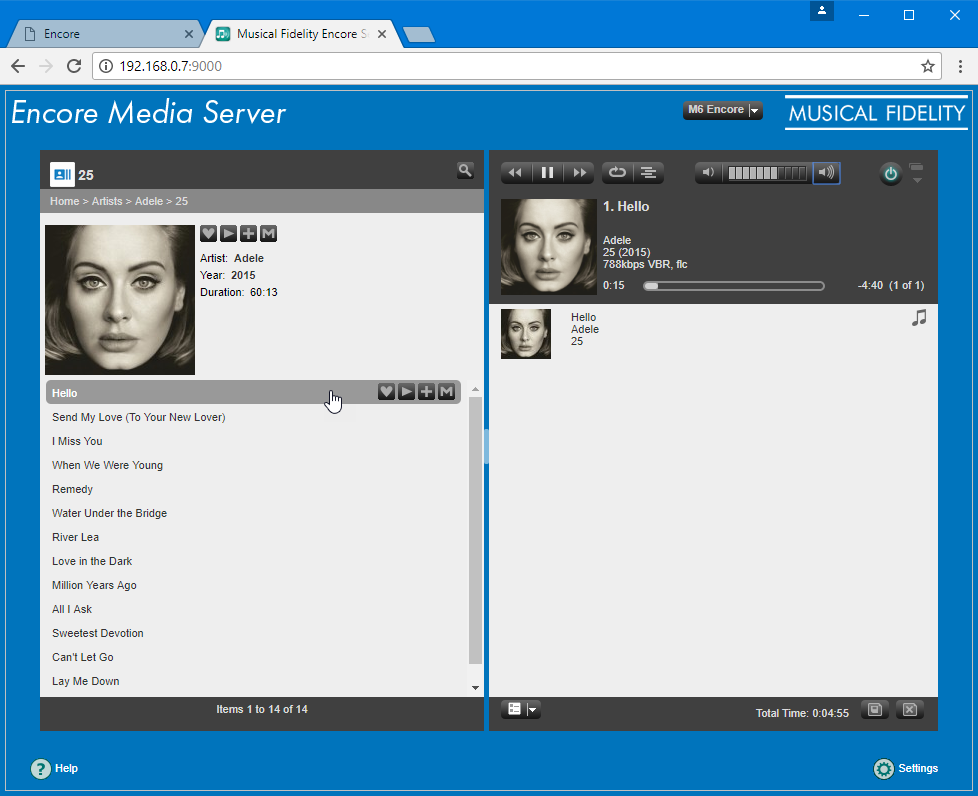Select track All I Ask

(253, 609)
